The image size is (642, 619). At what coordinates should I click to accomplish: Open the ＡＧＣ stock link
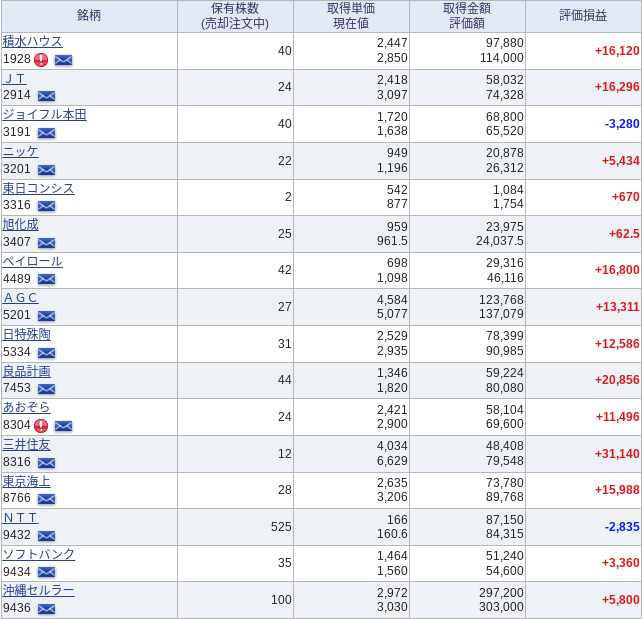tap(20, 298)
